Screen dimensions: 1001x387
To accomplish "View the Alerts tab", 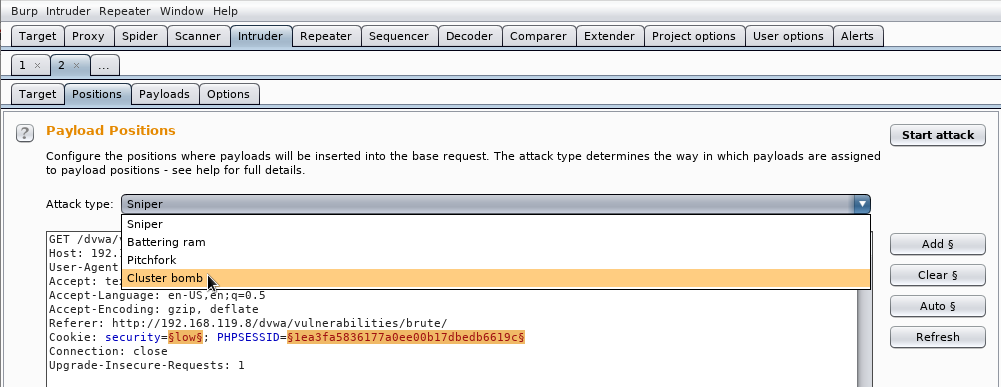I will point(857,36).
